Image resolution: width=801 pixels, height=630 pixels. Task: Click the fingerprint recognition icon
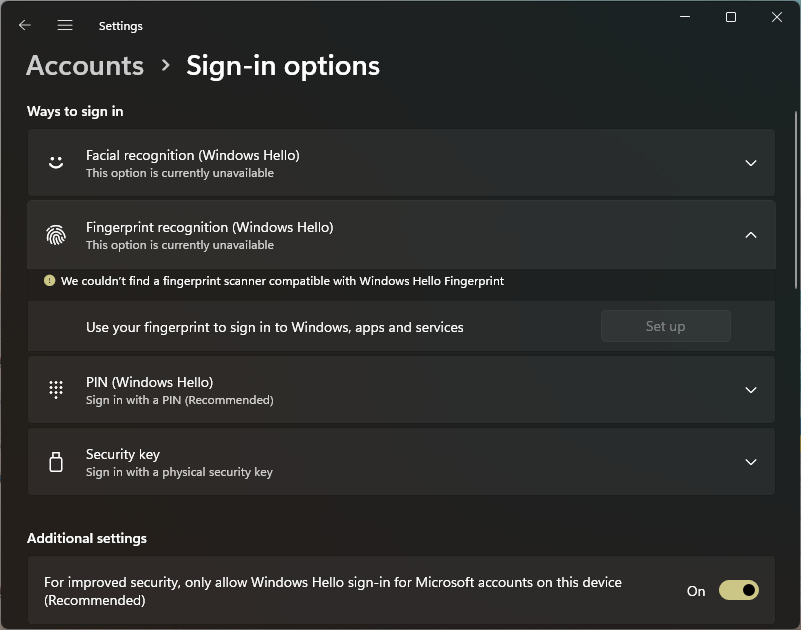[56, 235]
